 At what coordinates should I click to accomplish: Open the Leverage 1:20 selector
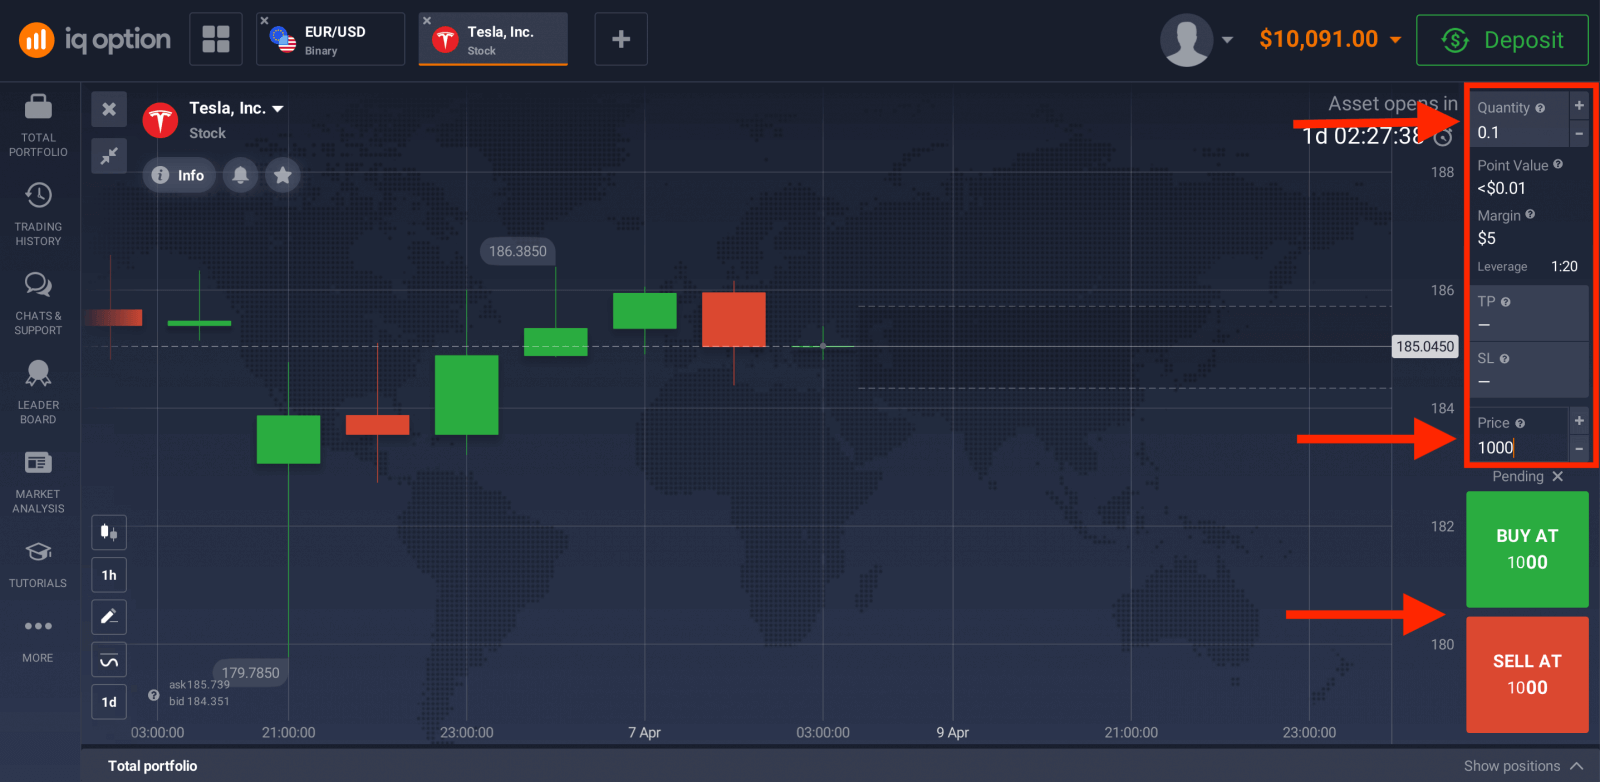coord(1527,267)
